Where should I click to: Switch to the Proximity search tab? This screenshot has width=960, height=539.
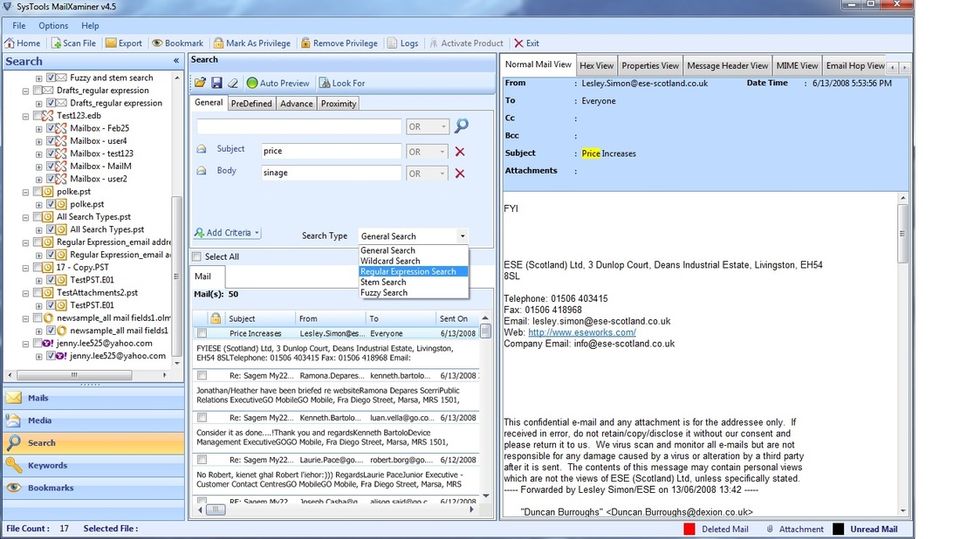pos(338,104)
